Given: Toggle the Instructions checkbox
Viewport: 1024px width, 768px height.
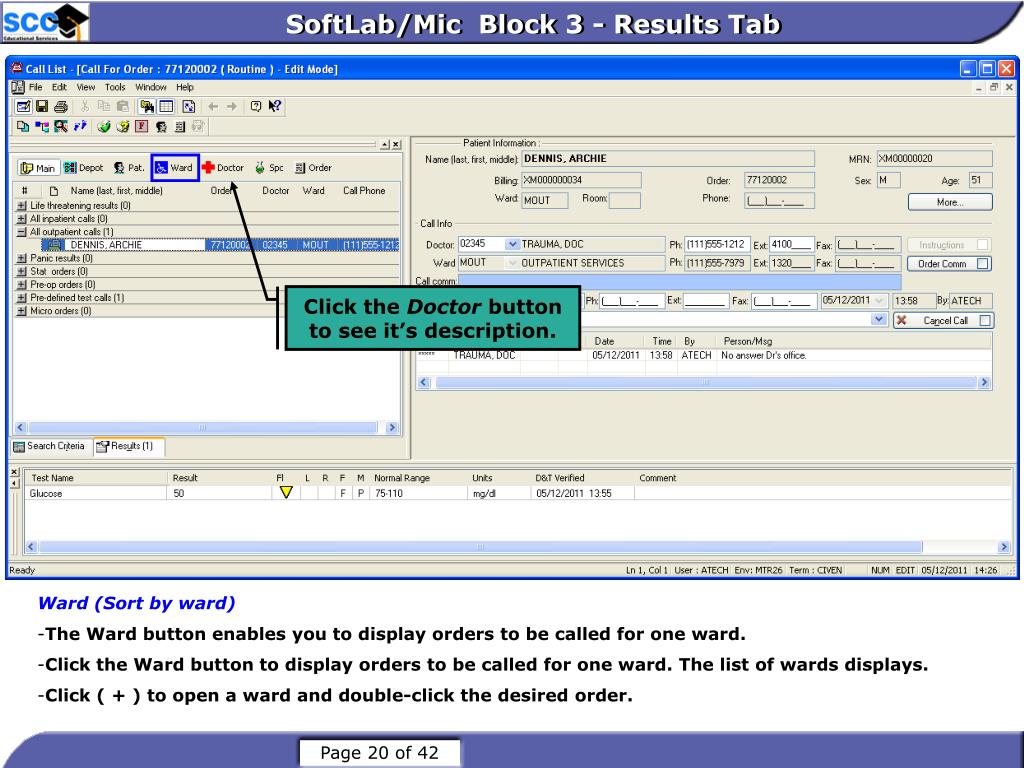Looking at the screenshot, I should (982, 245).
